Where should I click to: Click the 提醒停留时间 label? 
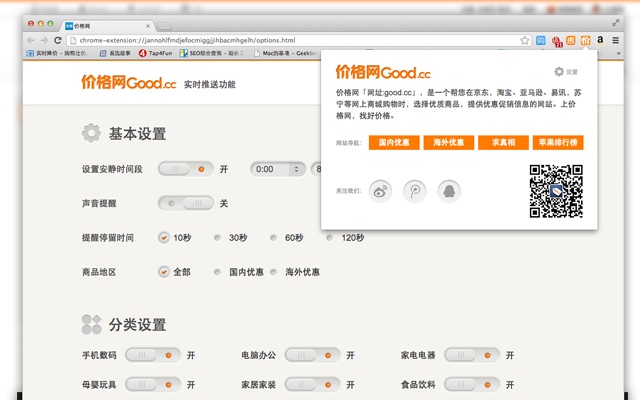[108, 238]
